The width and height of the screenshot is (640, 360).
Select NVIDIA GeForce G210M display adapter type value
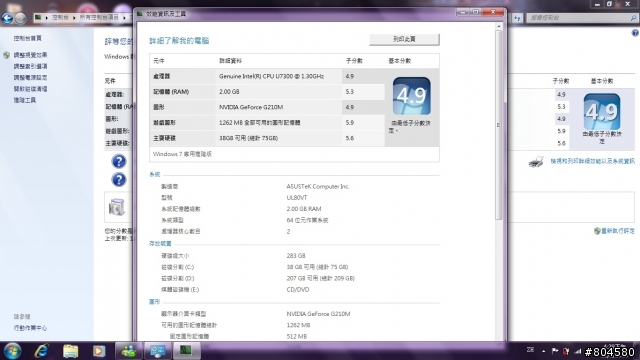tap(318, 314)
